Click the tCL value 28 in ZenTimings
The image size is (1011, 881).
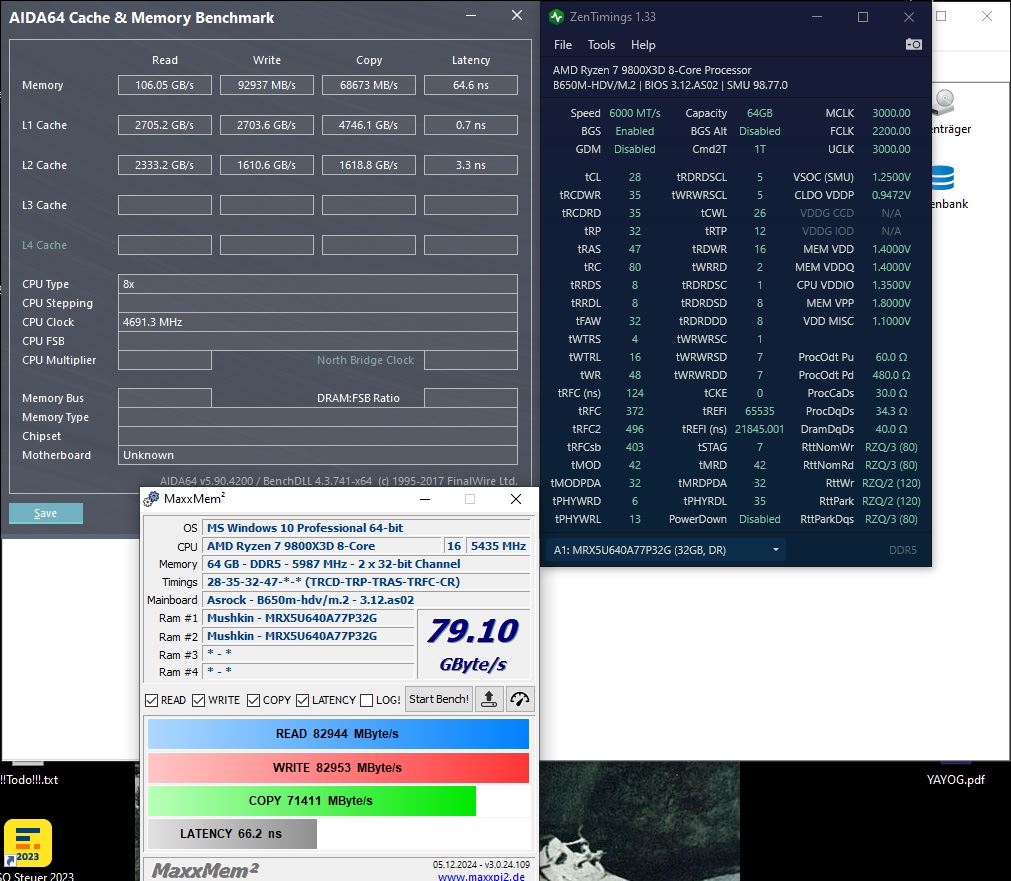(x=634, y=177)
